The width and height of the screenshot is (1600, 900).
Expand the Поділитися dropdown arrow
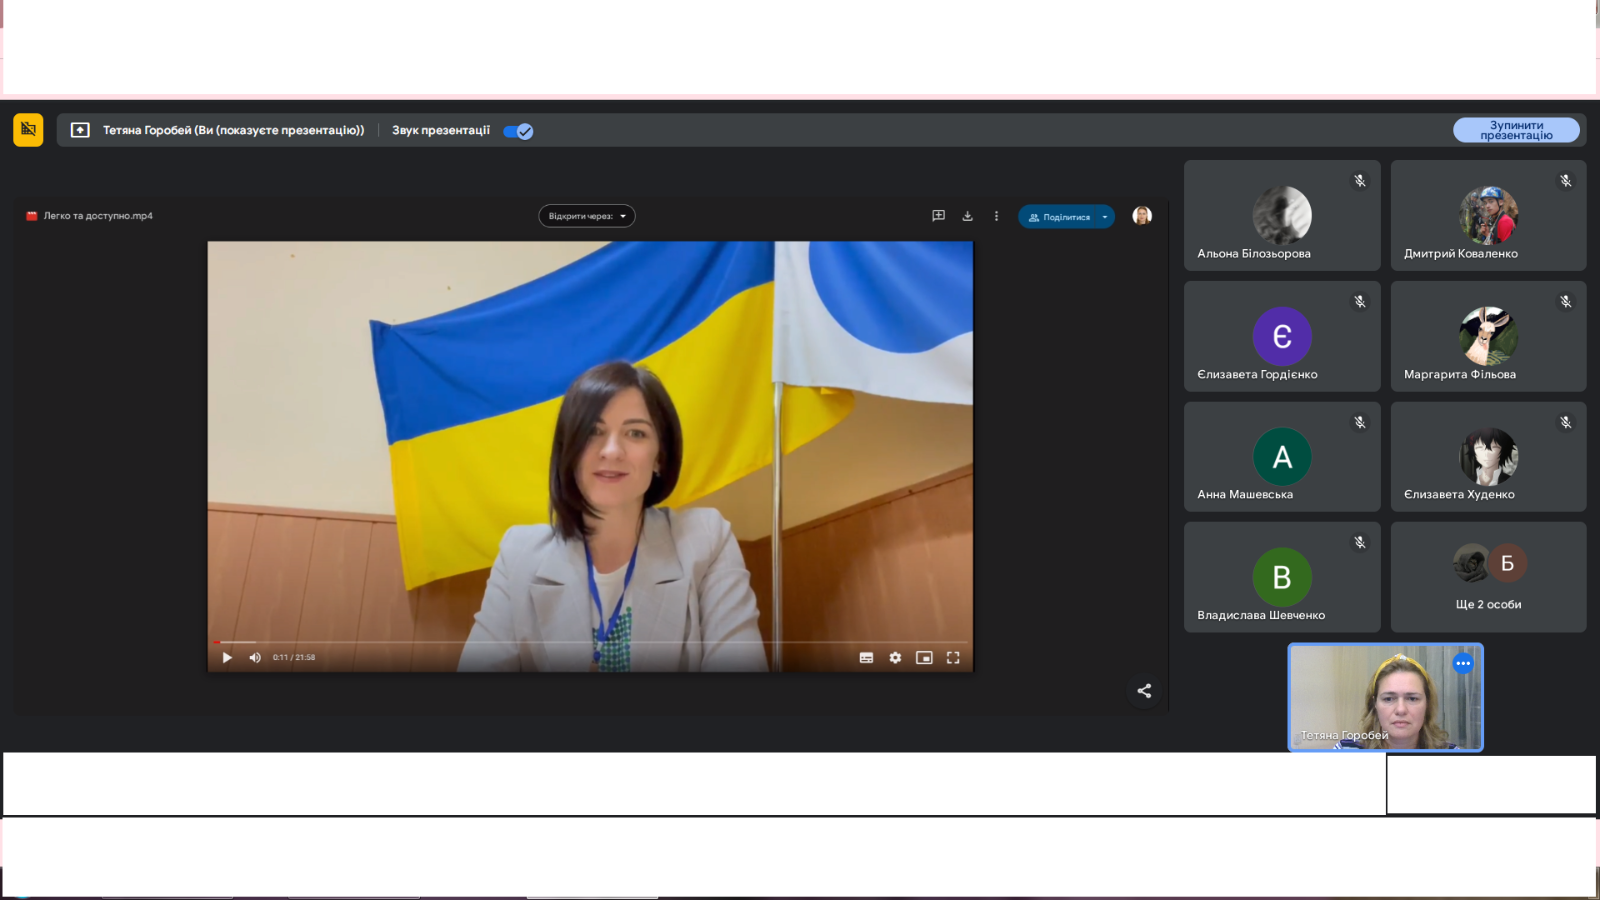(x=1104, y=216)
